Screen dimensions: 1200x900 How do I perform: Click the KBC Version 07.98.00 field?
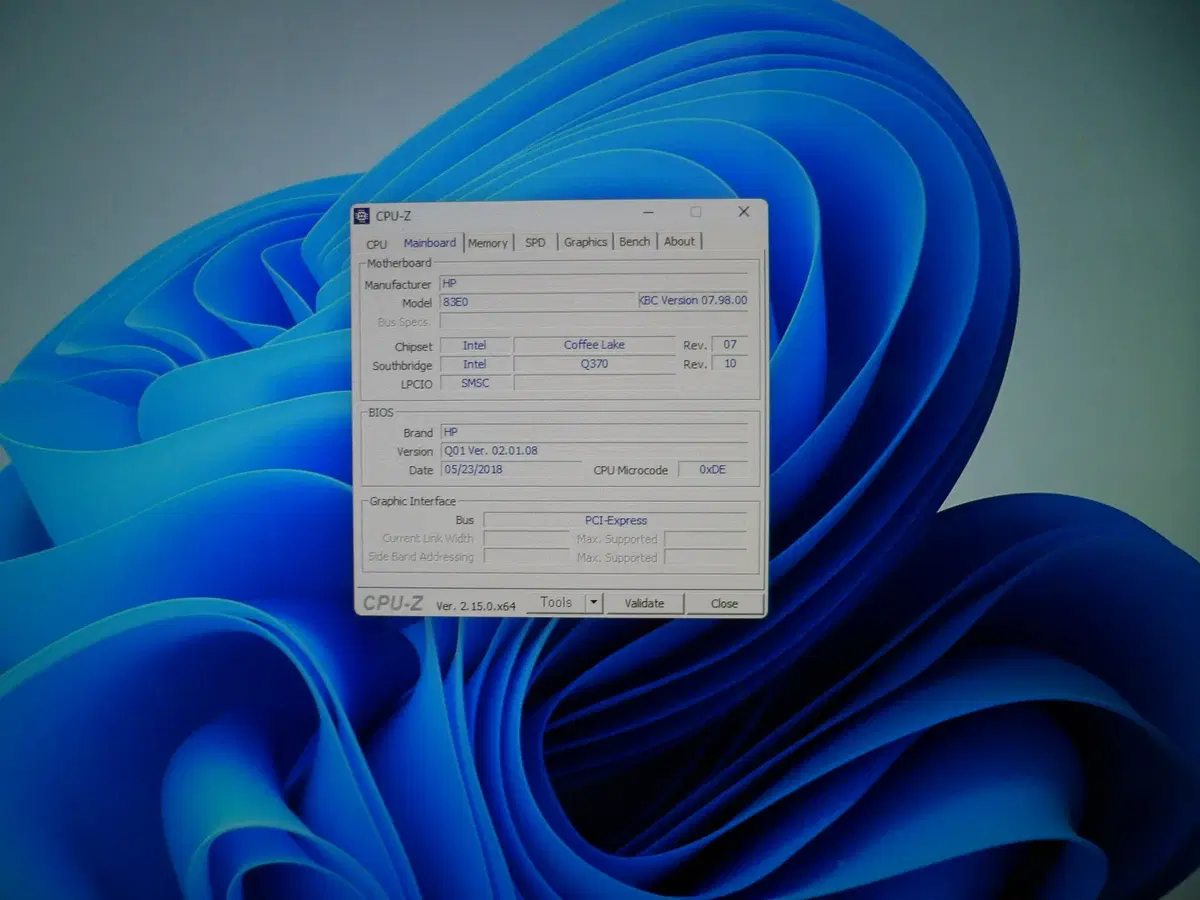coord(693,300)
